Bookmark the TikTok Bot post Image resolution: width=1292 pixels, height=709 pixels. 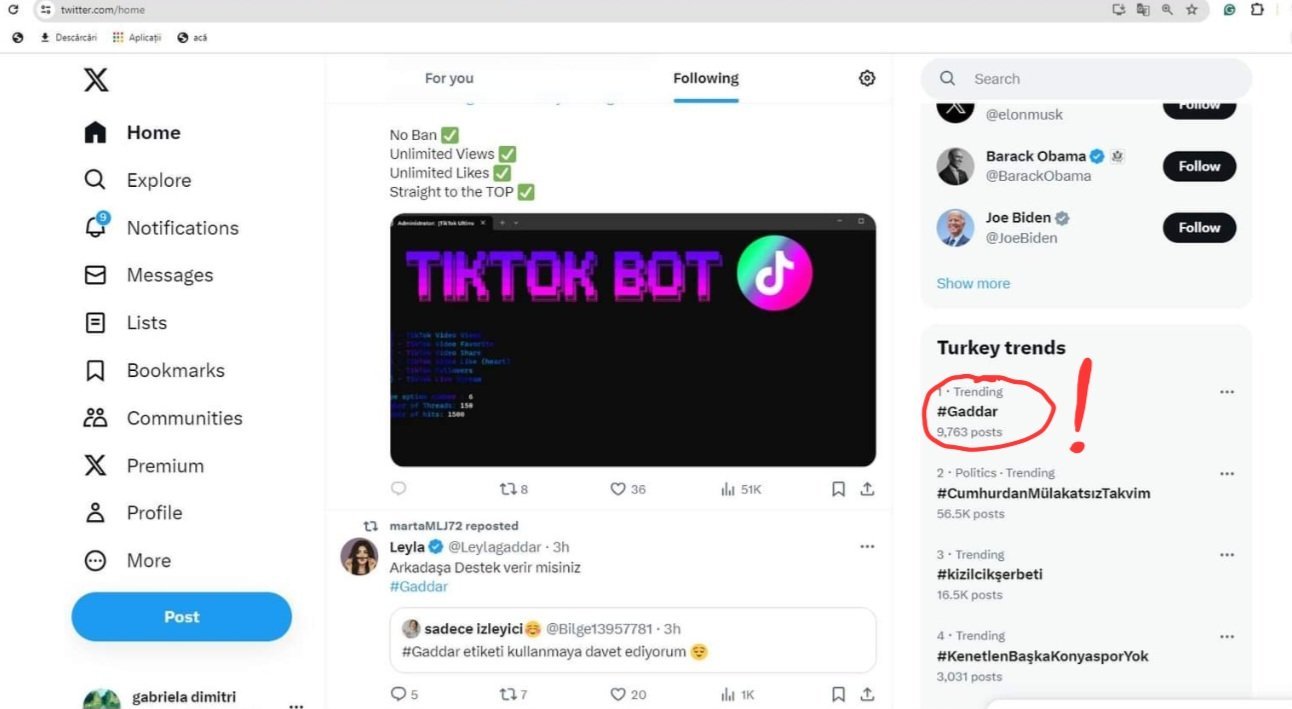click(838, 489)
